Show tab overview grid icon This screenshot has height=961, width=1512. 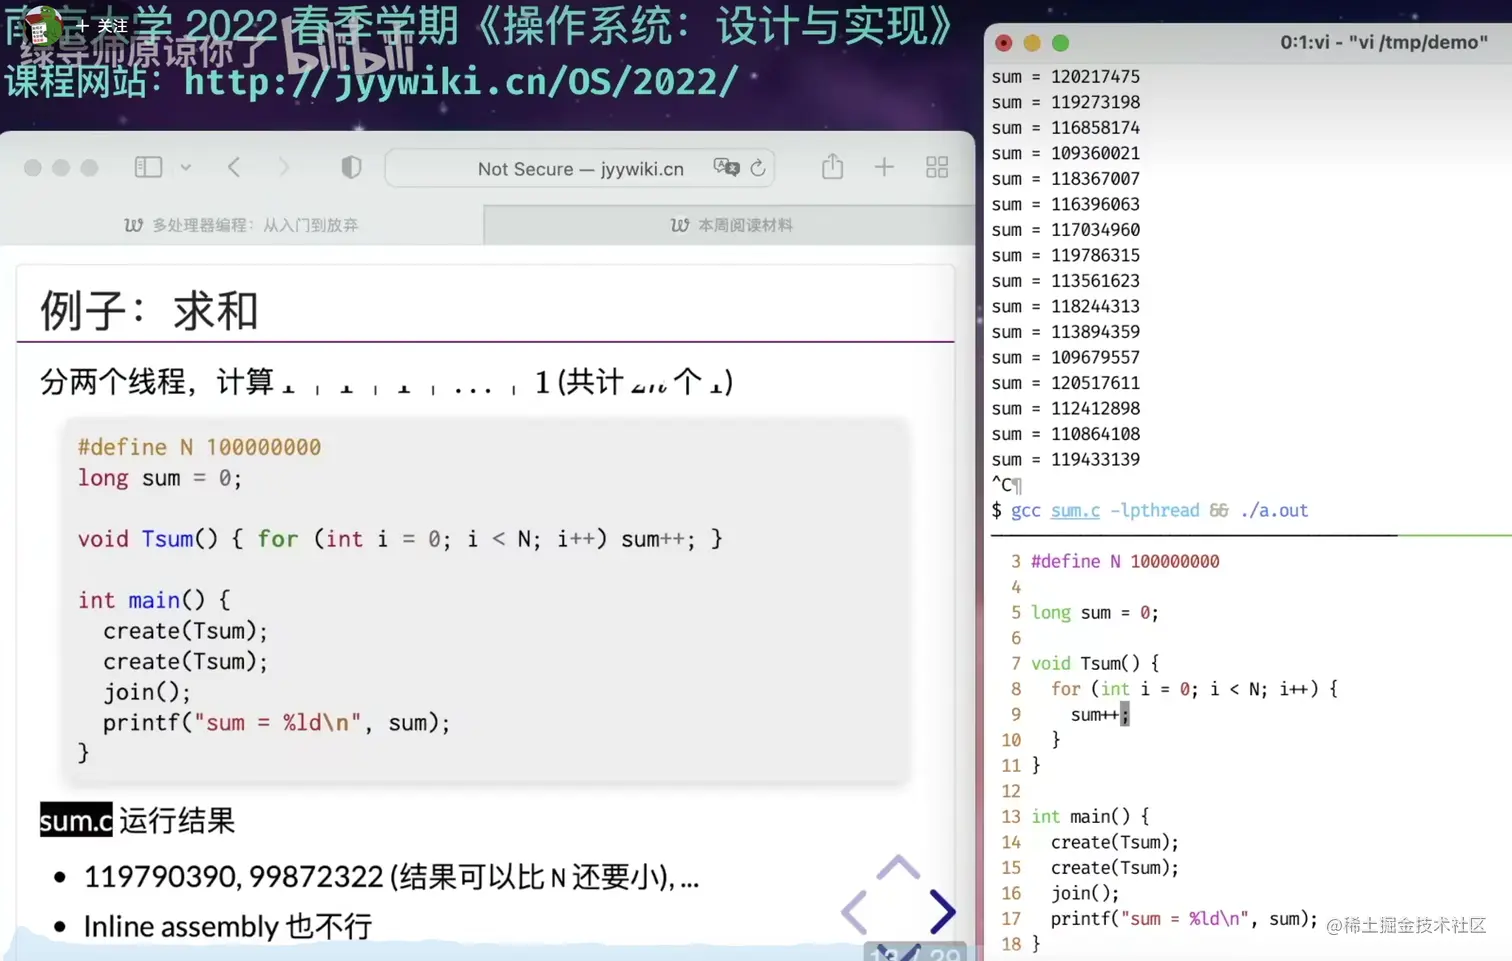point(937,167)
